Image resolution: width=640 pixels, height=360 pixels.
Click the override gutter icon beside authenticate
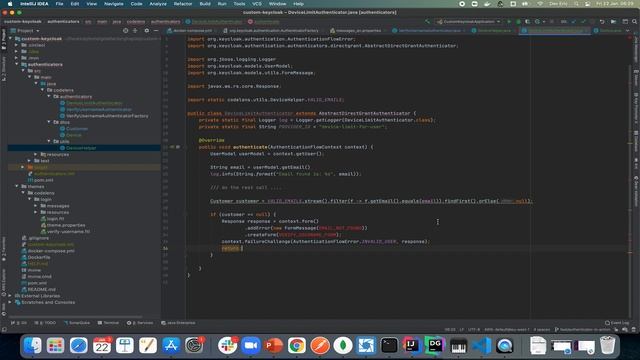[172, 147]
